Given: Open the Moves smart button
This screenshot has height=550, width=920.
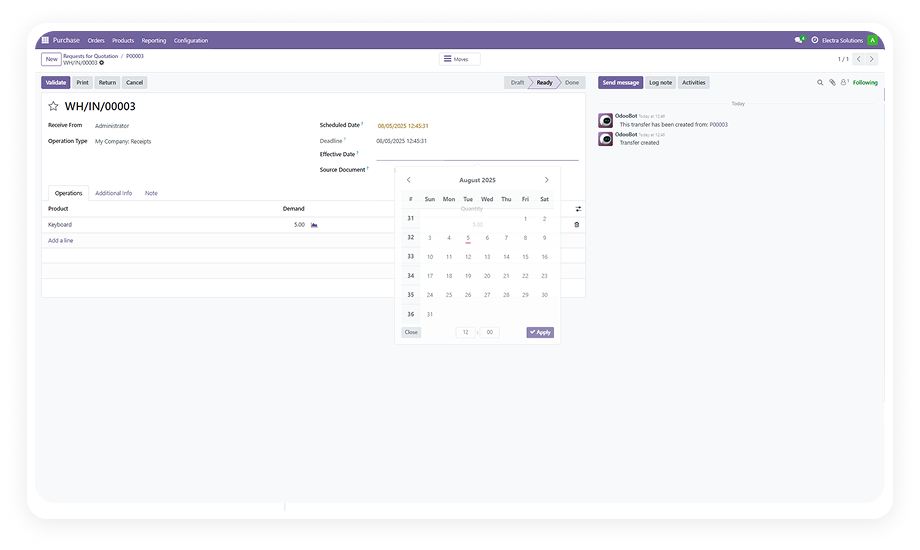Looking at the screenshot, I should pos(459,59).
